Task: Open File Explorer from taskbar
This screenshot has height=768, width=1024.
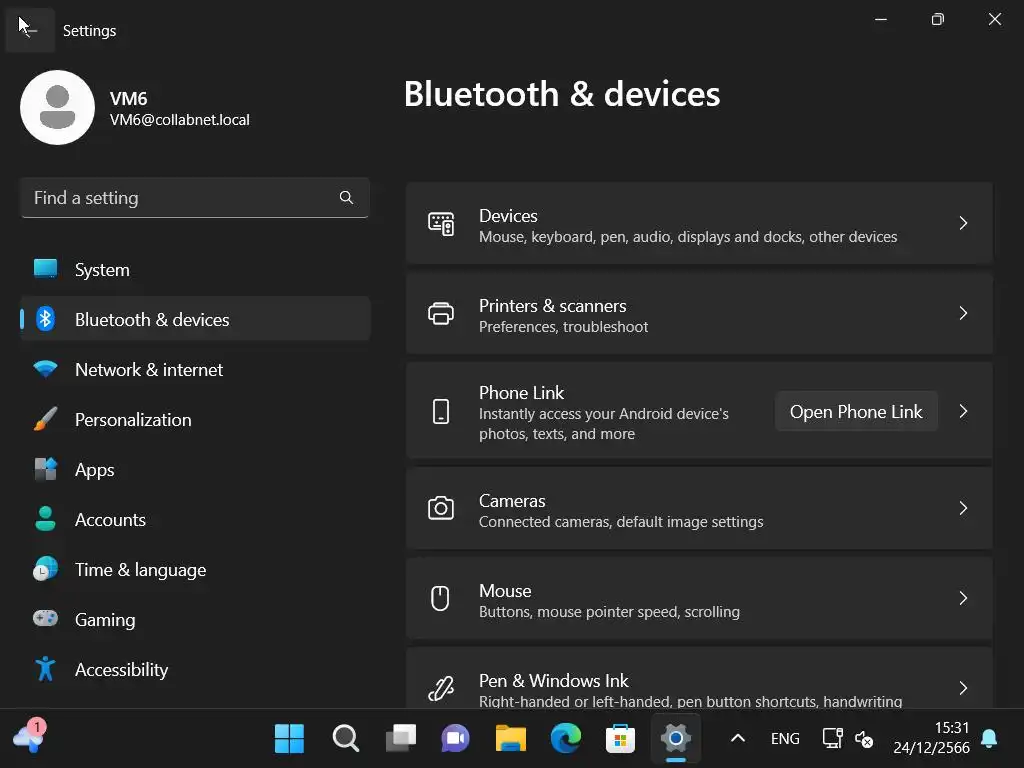Action: coord(511,739)
